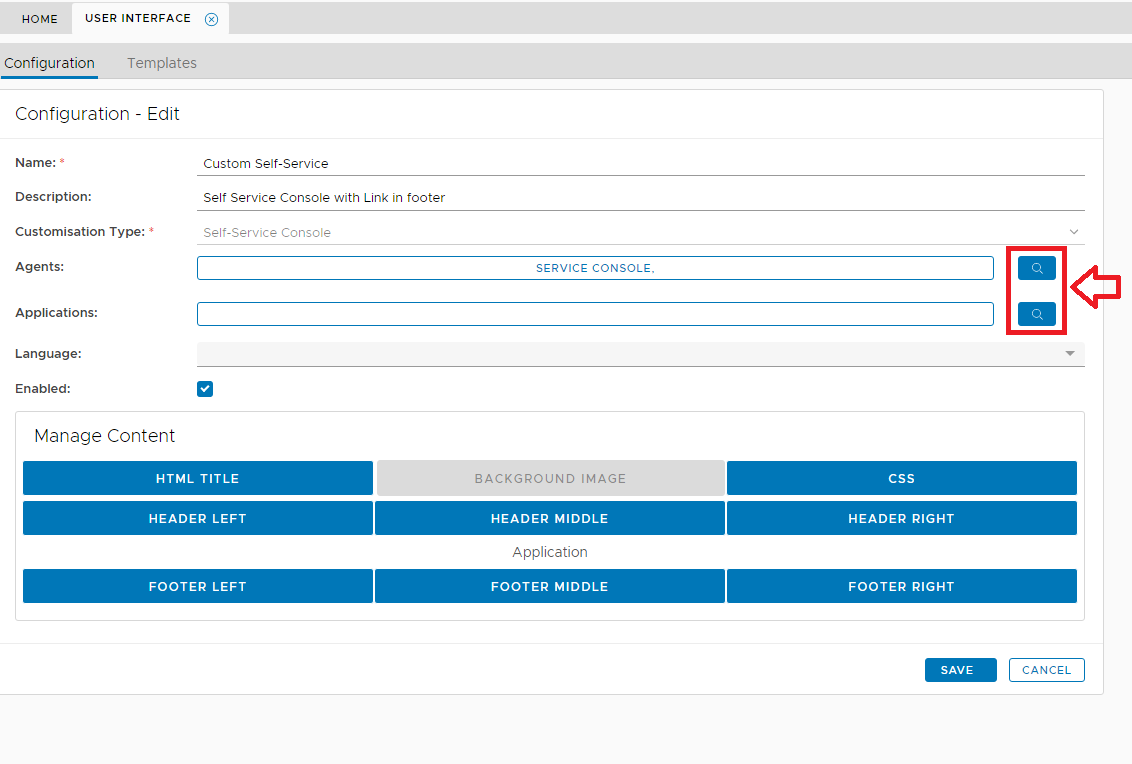Edit the Footer Left content
This screenshot has width=1132, height=764.
pos(197,586)
